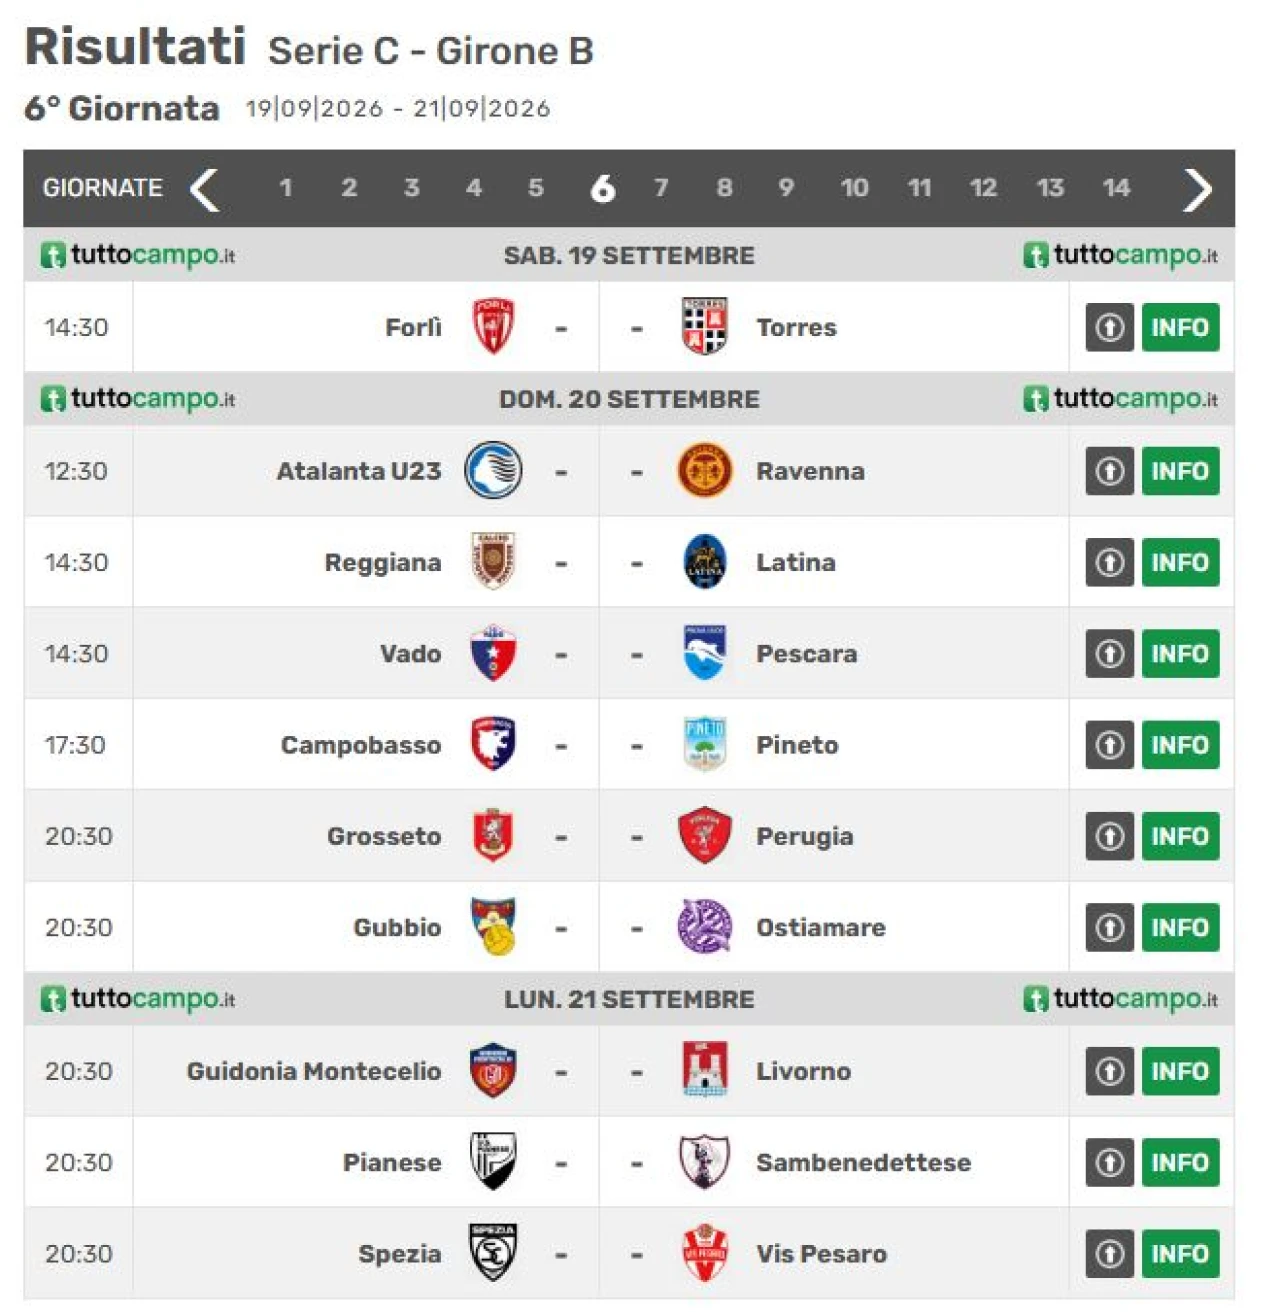Screen dimensions: 1280x1313
Task: Jump to giornata 1
Action: coord(286,188)
